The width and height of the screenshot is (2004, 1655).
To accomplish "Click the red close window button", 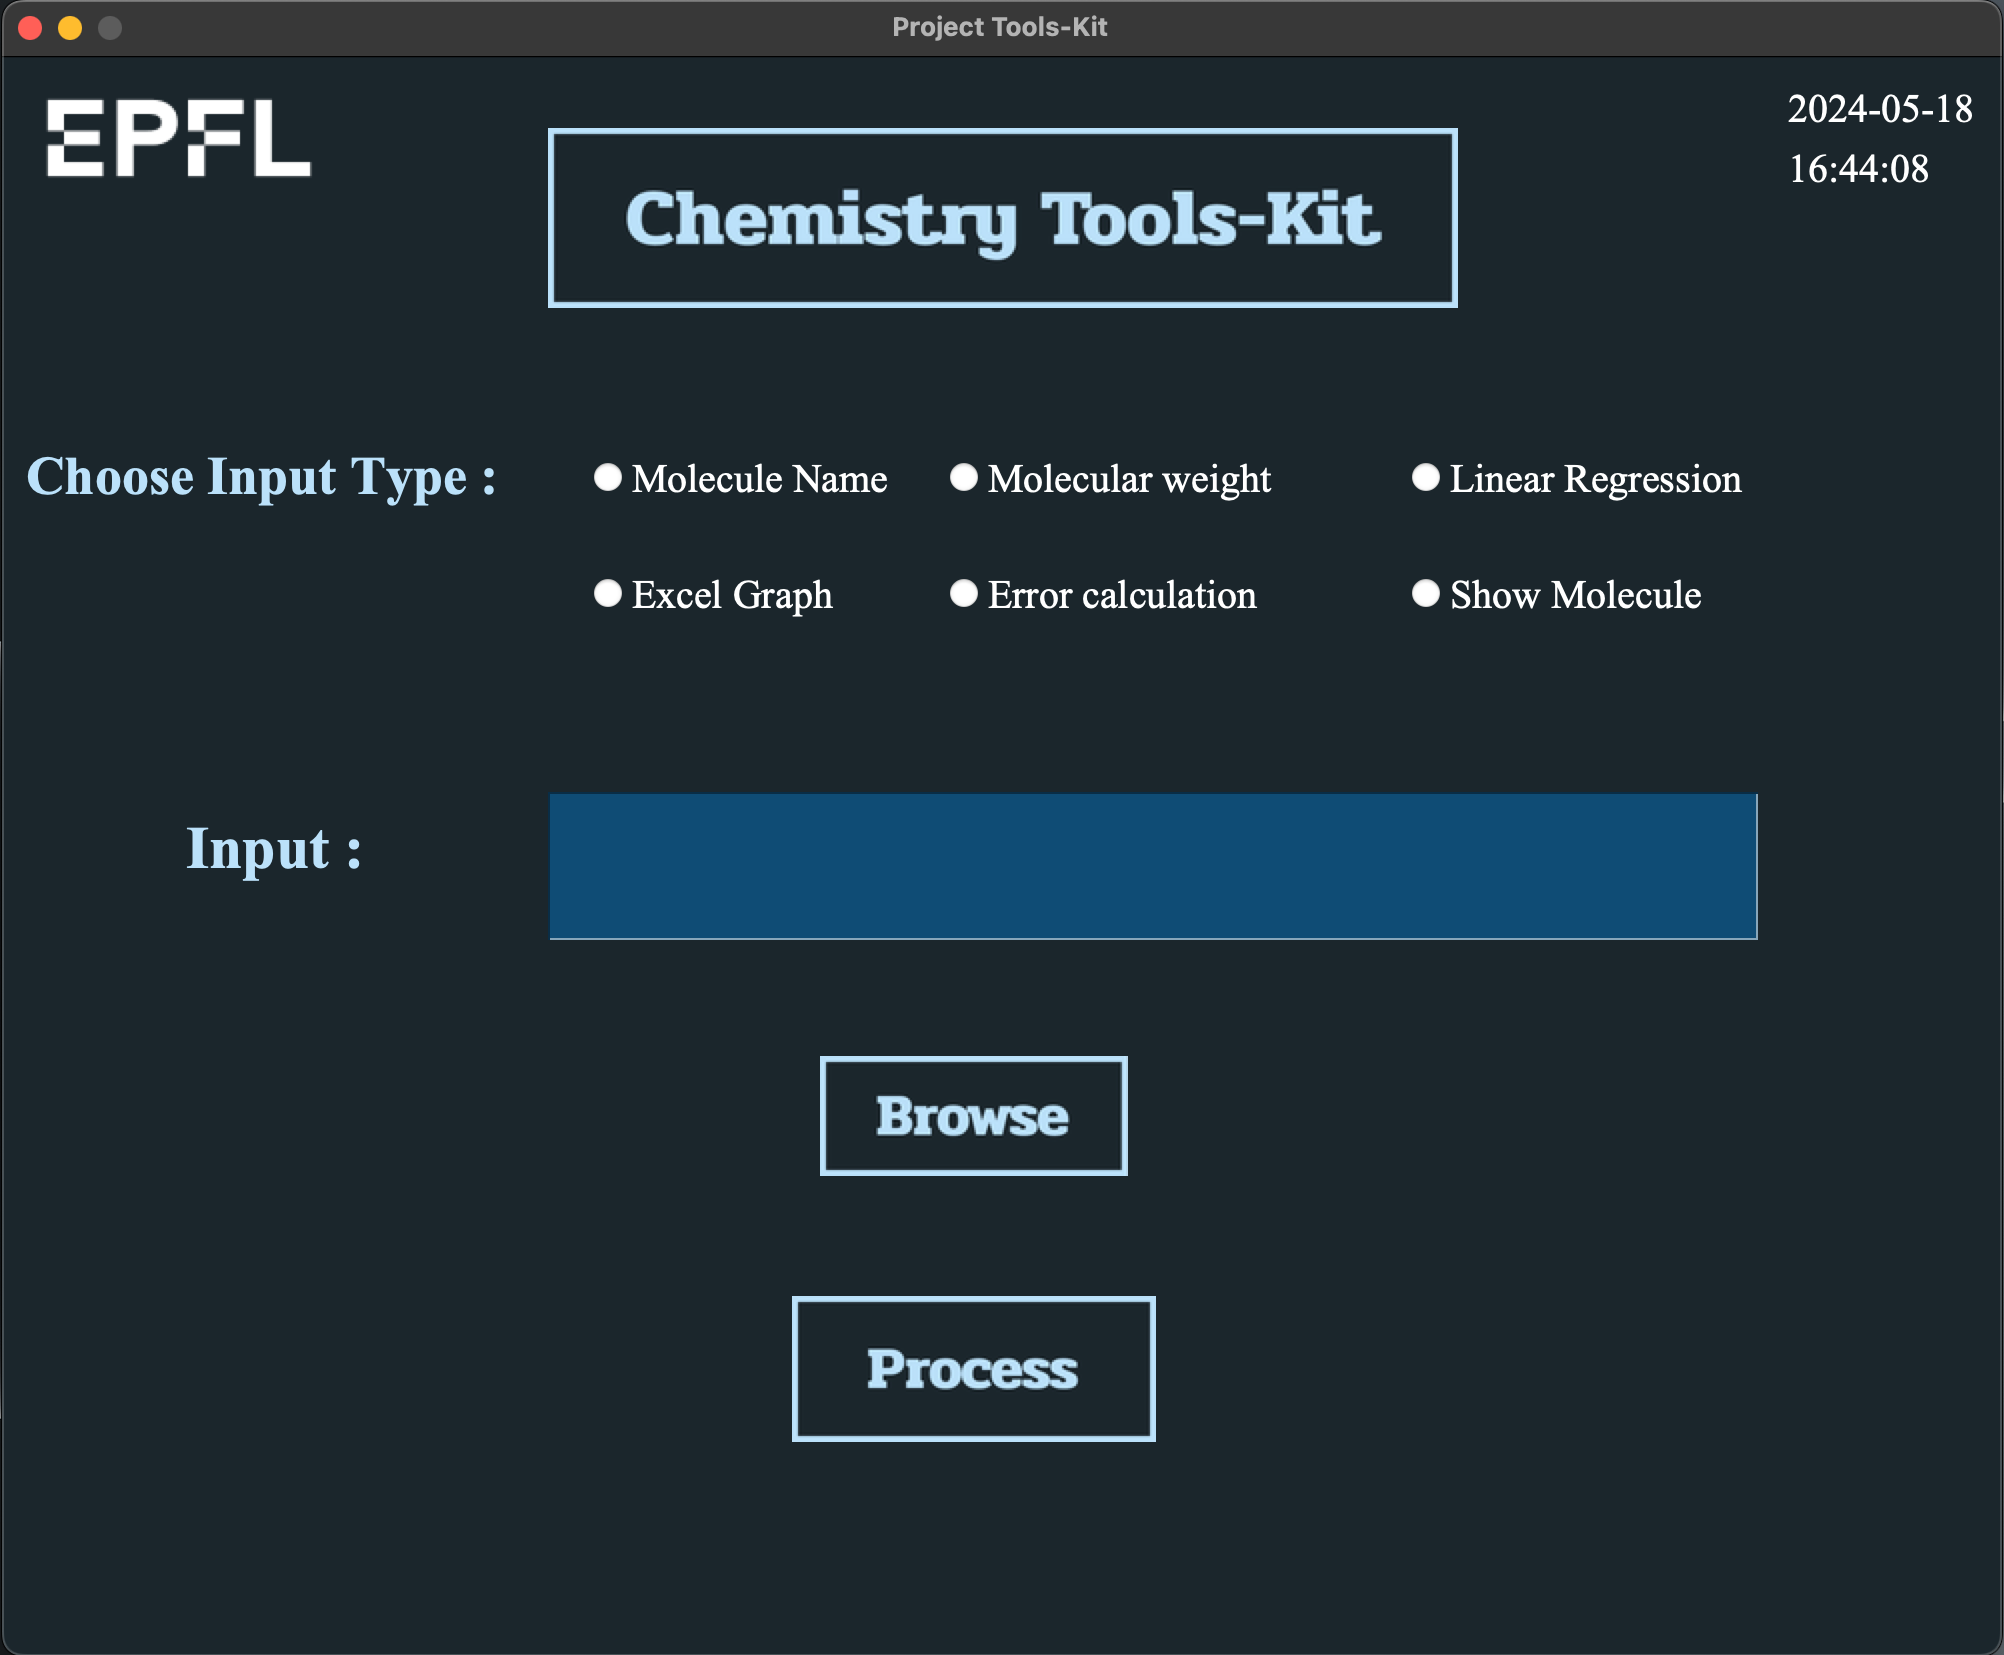I will tap(32, 28).
